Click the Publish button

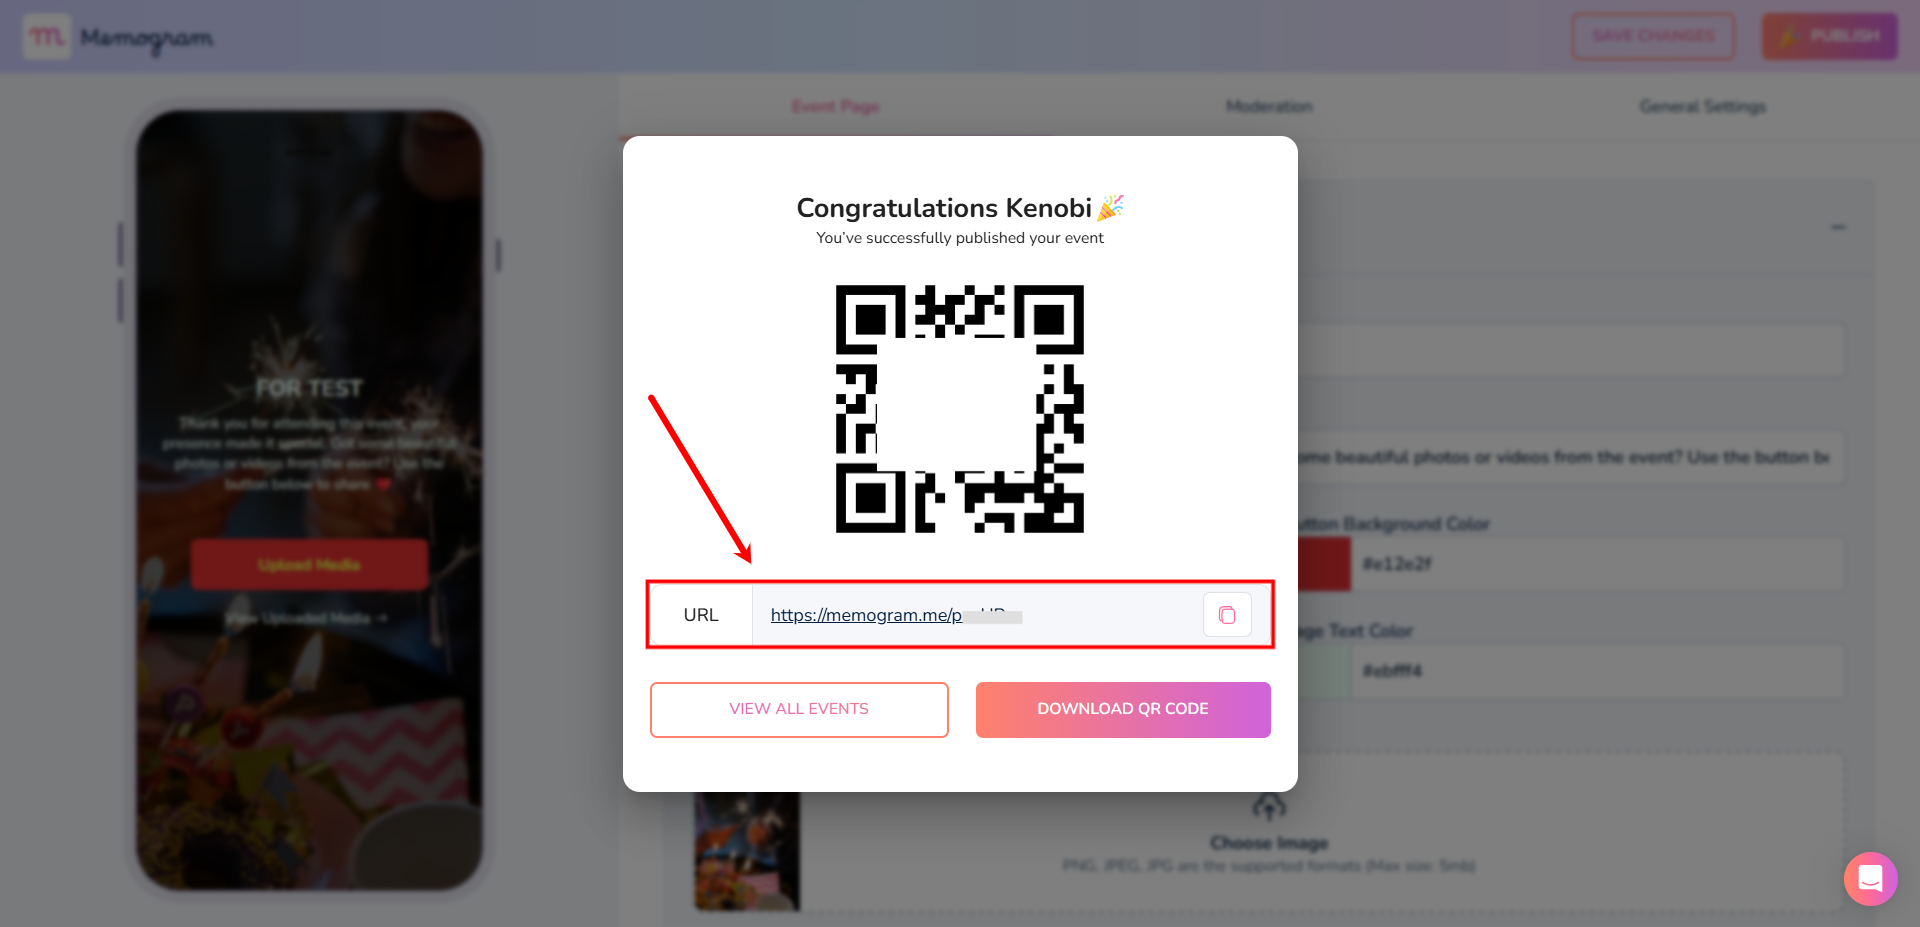tap(1829, 36)
